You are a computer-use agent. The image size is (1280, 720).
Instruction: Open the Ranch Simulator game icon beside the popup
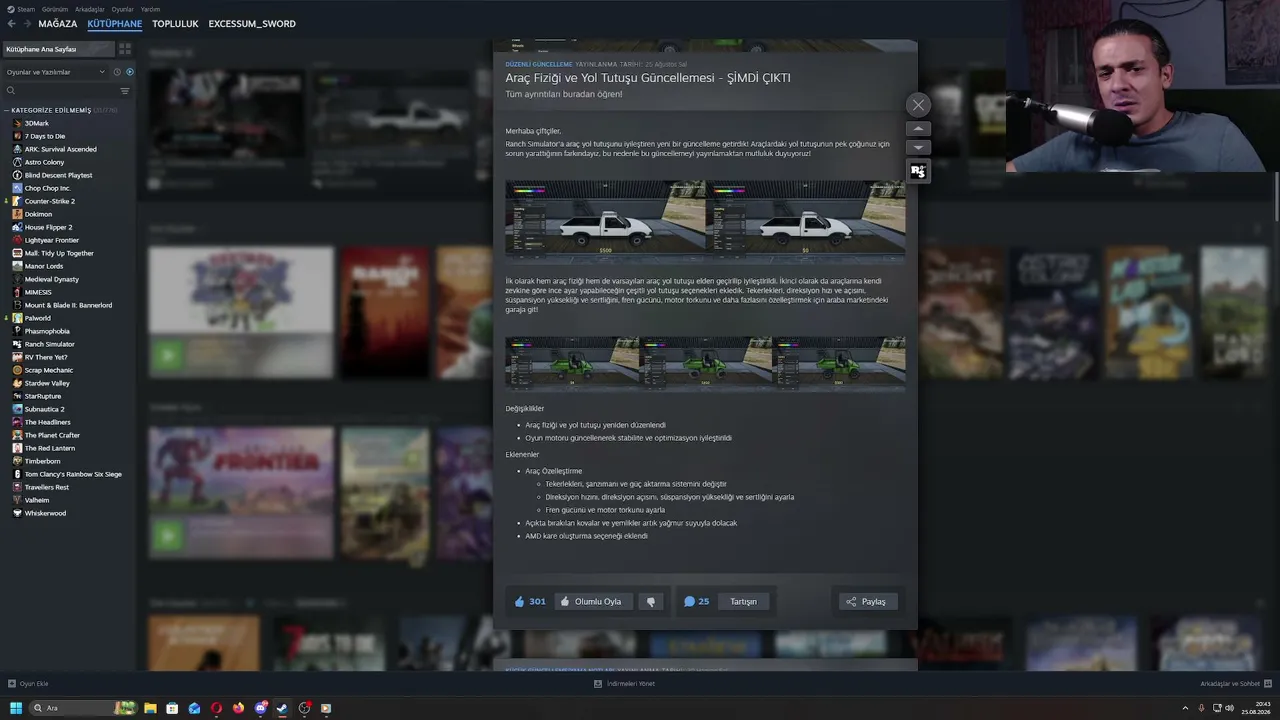point(918,171)
